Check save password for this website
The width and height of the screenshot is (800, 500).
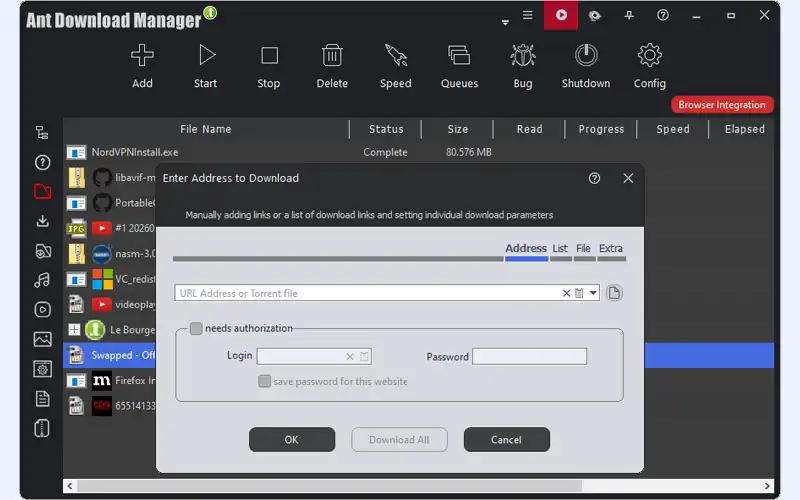pos(264,381)
